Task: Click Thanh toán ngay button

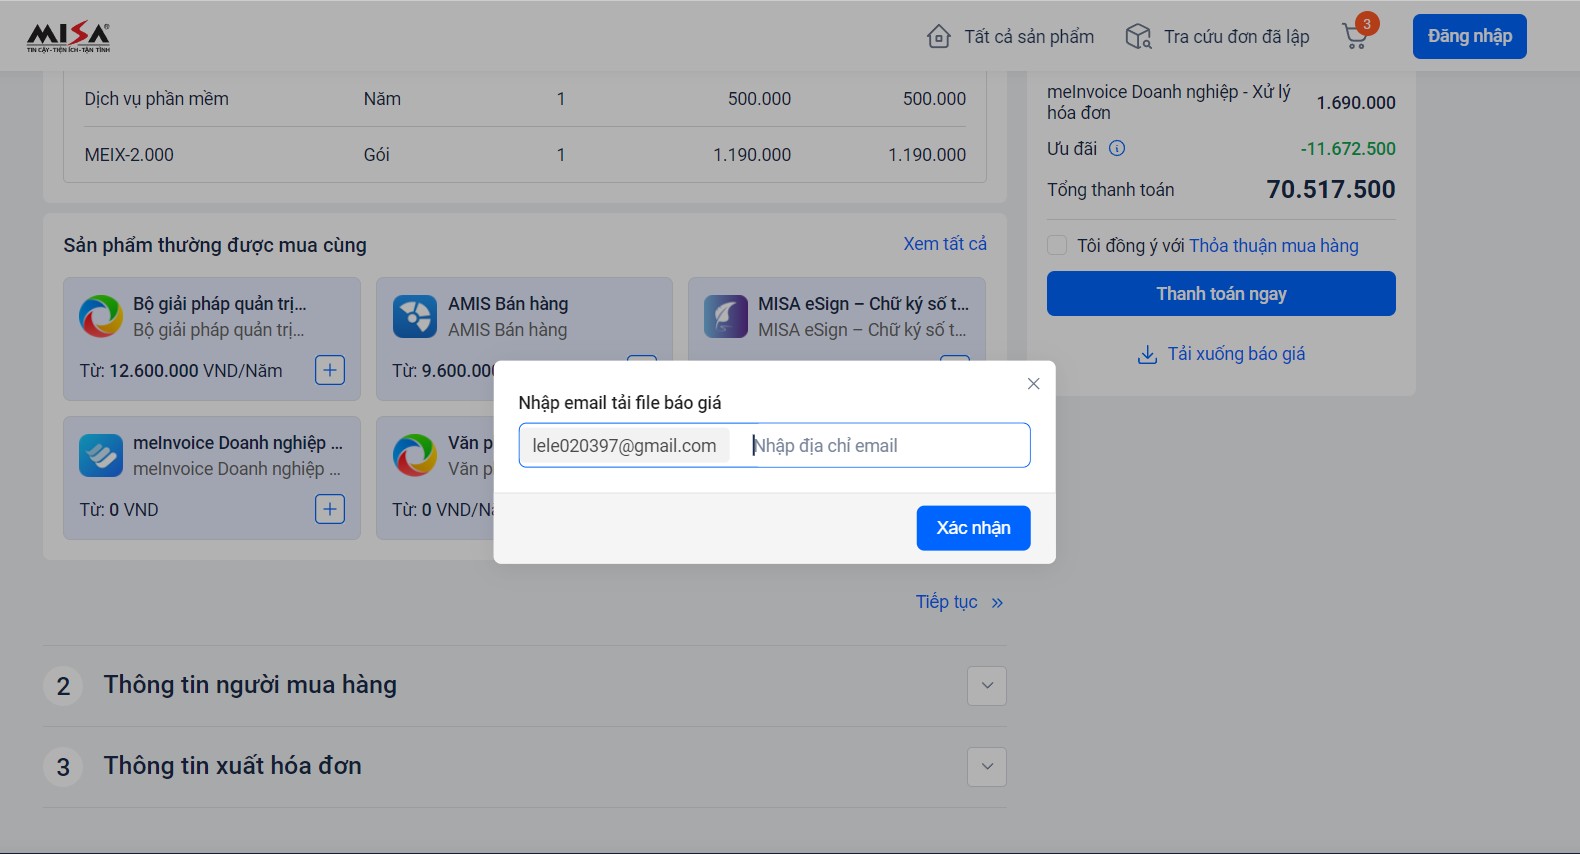Action: click(1220, 294)
